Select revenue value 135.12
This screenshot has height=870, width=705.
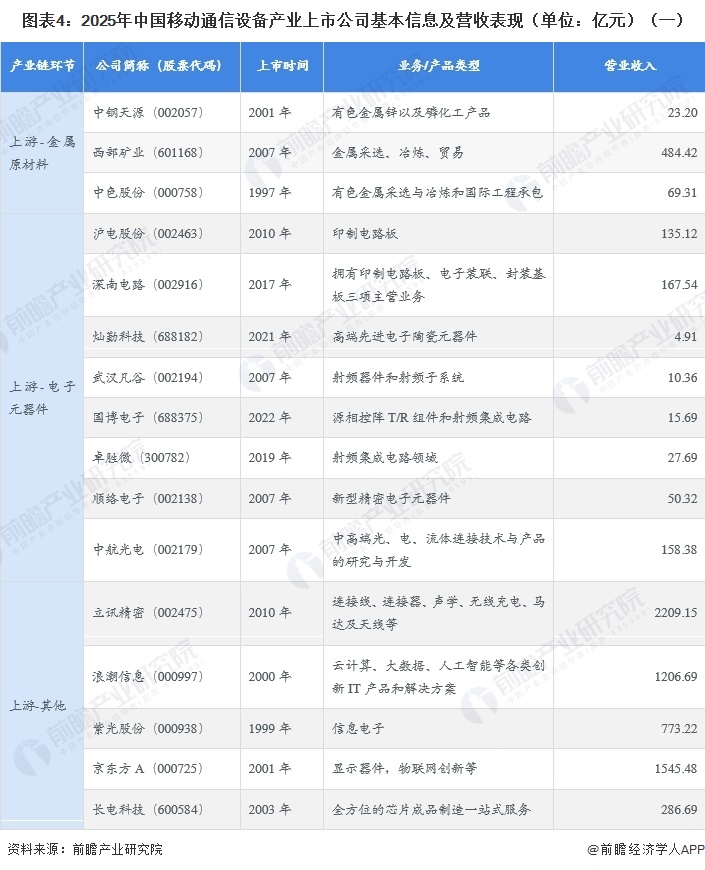coord(679,234)
